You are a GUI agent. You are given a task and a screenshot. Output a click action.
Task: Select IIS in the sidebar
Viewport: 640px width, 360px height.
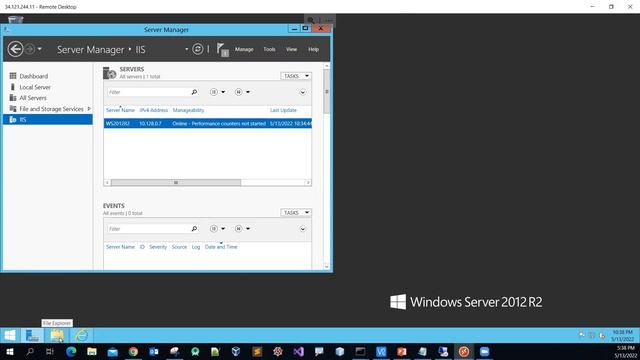pos(48,120)
